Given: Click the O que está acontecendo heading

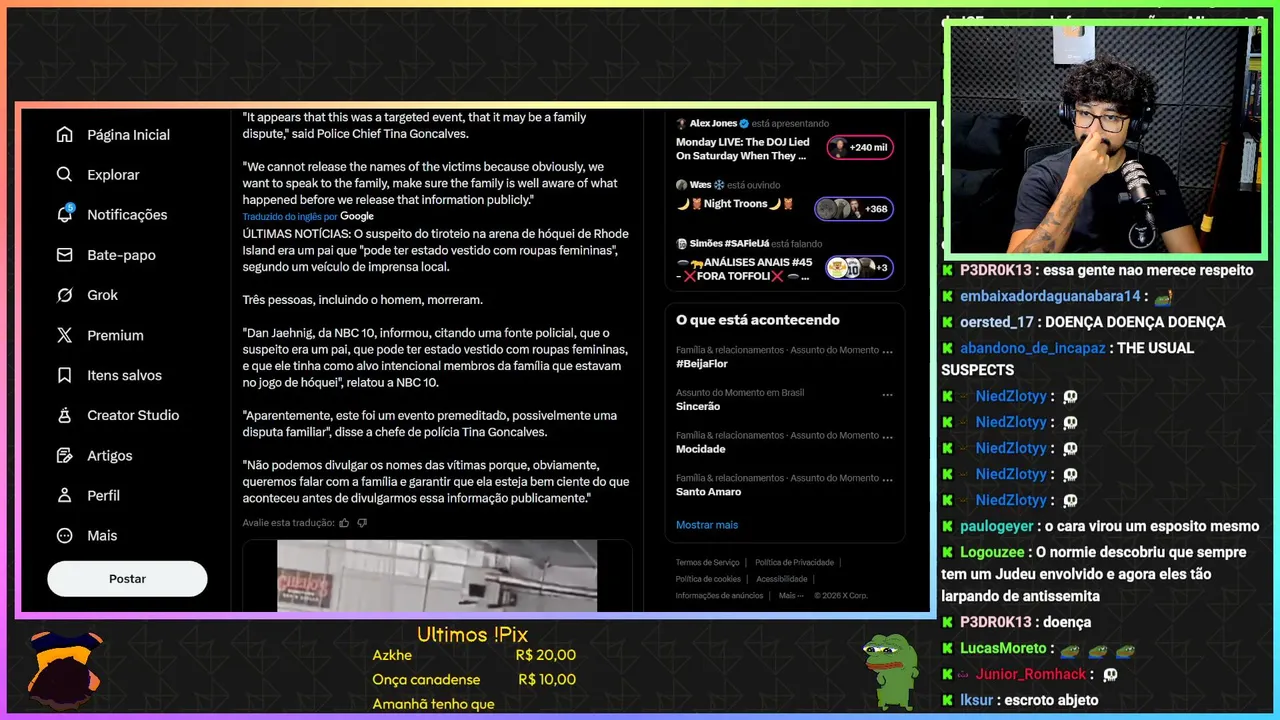Looking at the screenshot, I should pos(758,320).
